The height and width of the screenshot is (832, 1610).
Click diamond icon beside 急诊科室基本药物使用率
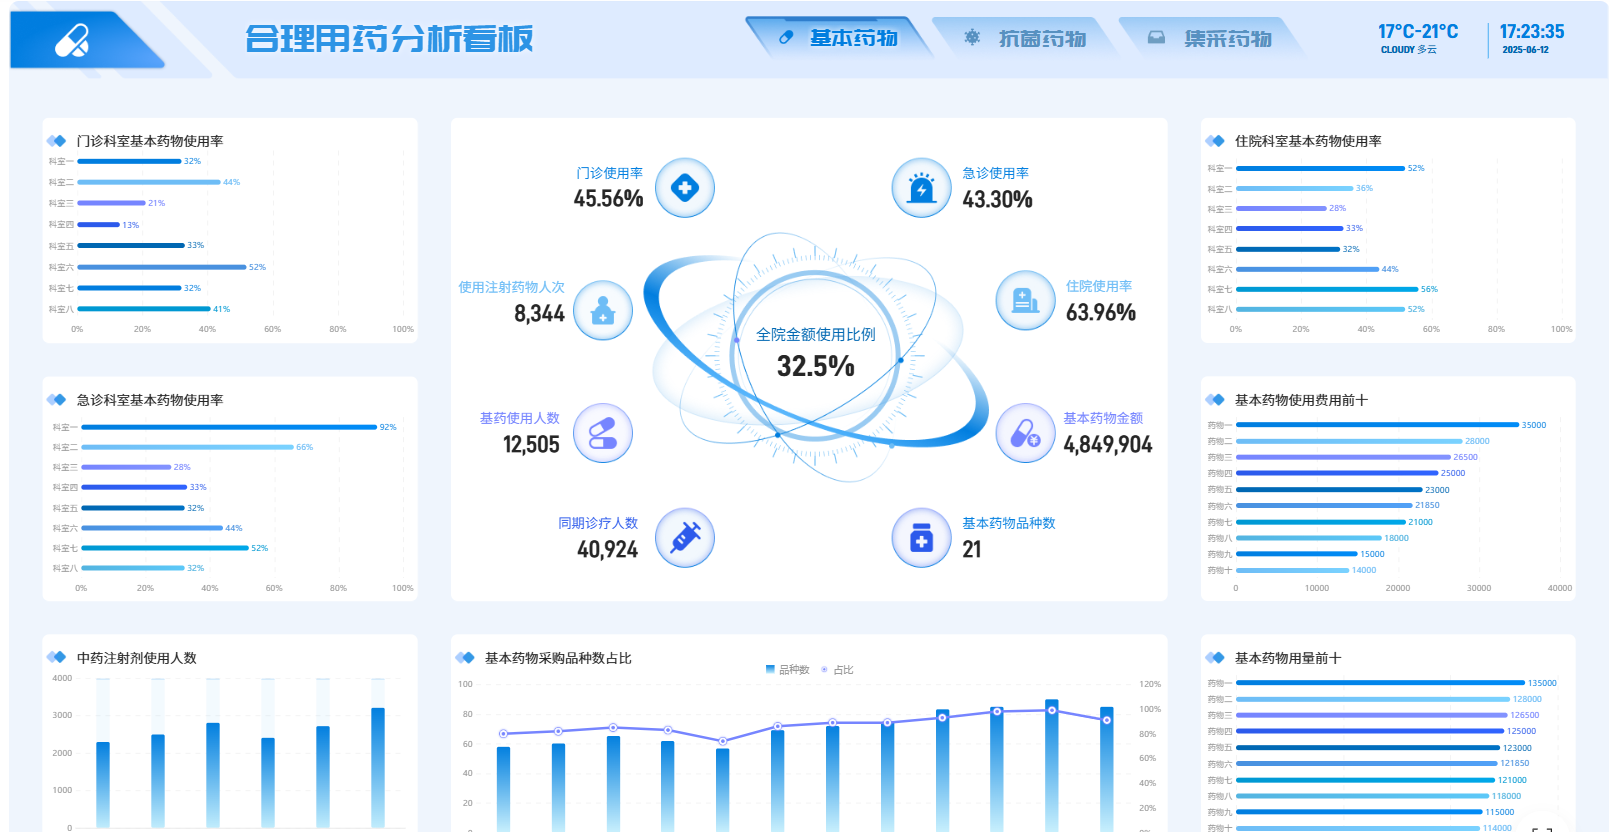[x=56, y=400]
